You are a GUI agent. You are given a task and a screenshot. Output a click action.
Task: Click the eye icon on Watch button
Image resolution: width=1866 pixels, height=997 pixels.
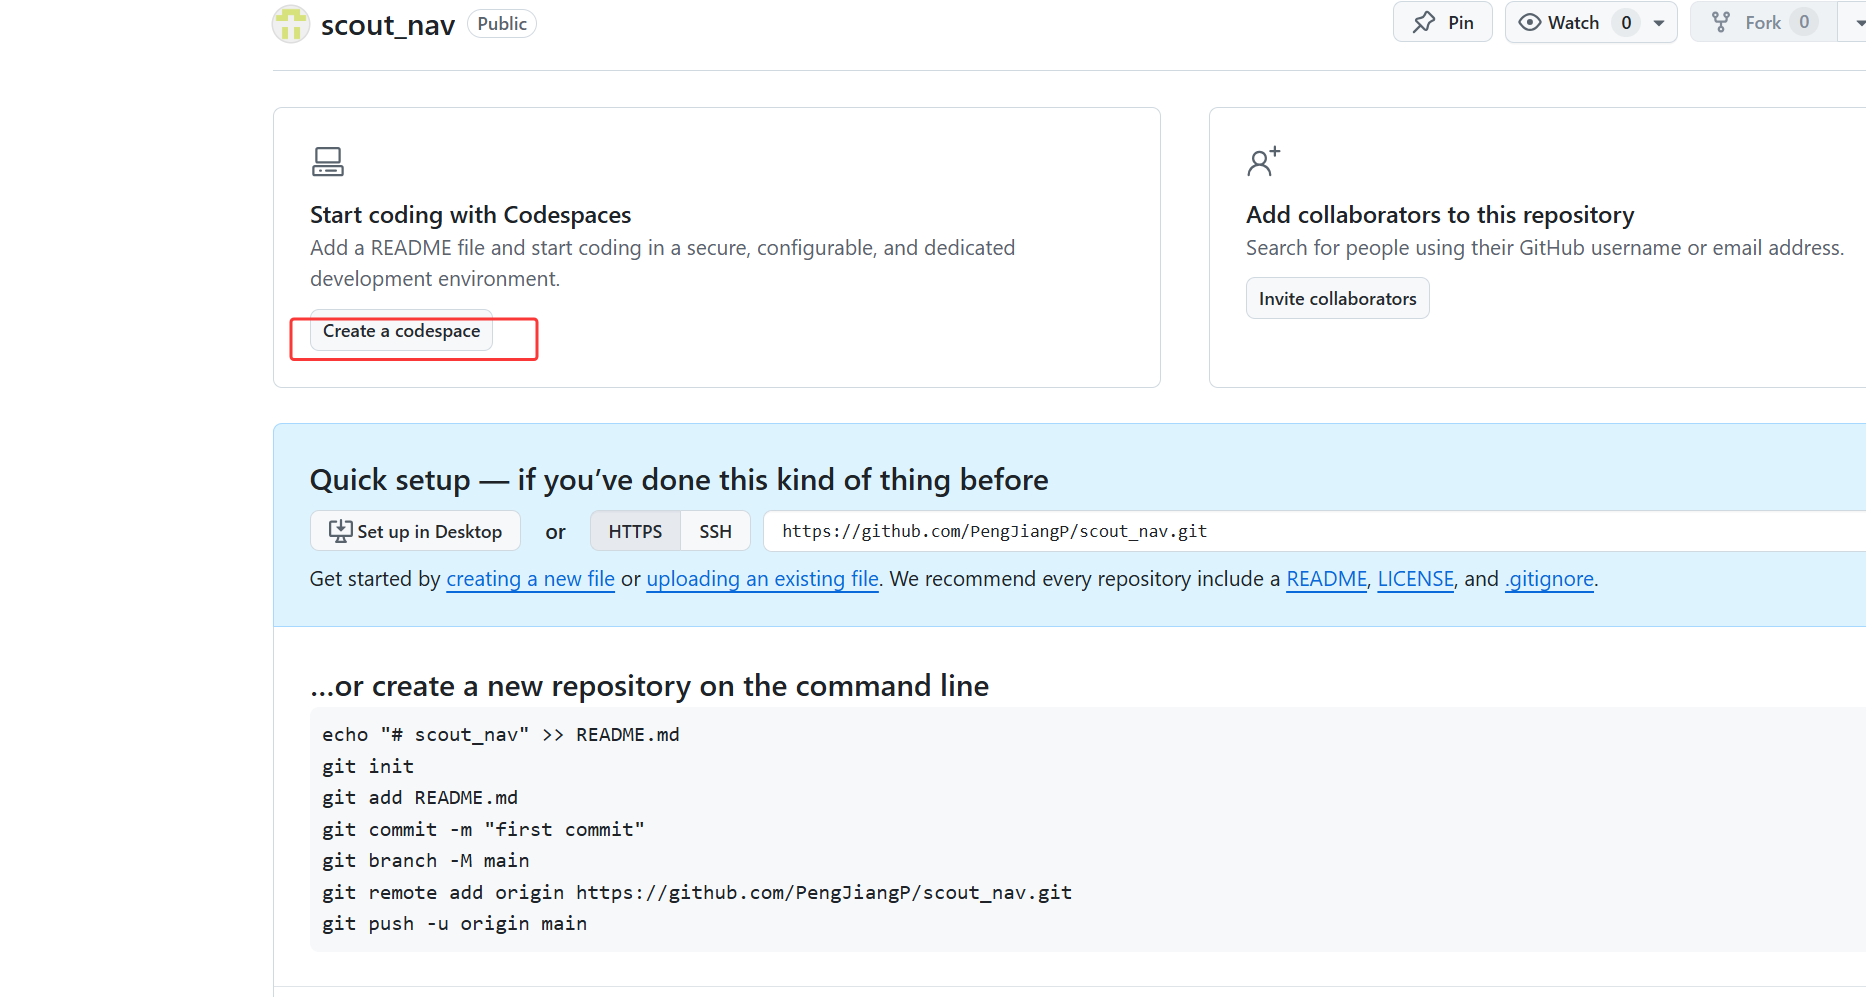tap(1529, 22)
